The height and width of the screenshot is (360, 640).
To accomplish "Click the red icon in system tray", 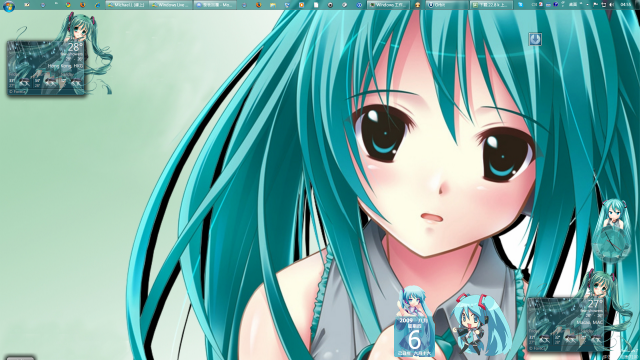I will (541, 4).
